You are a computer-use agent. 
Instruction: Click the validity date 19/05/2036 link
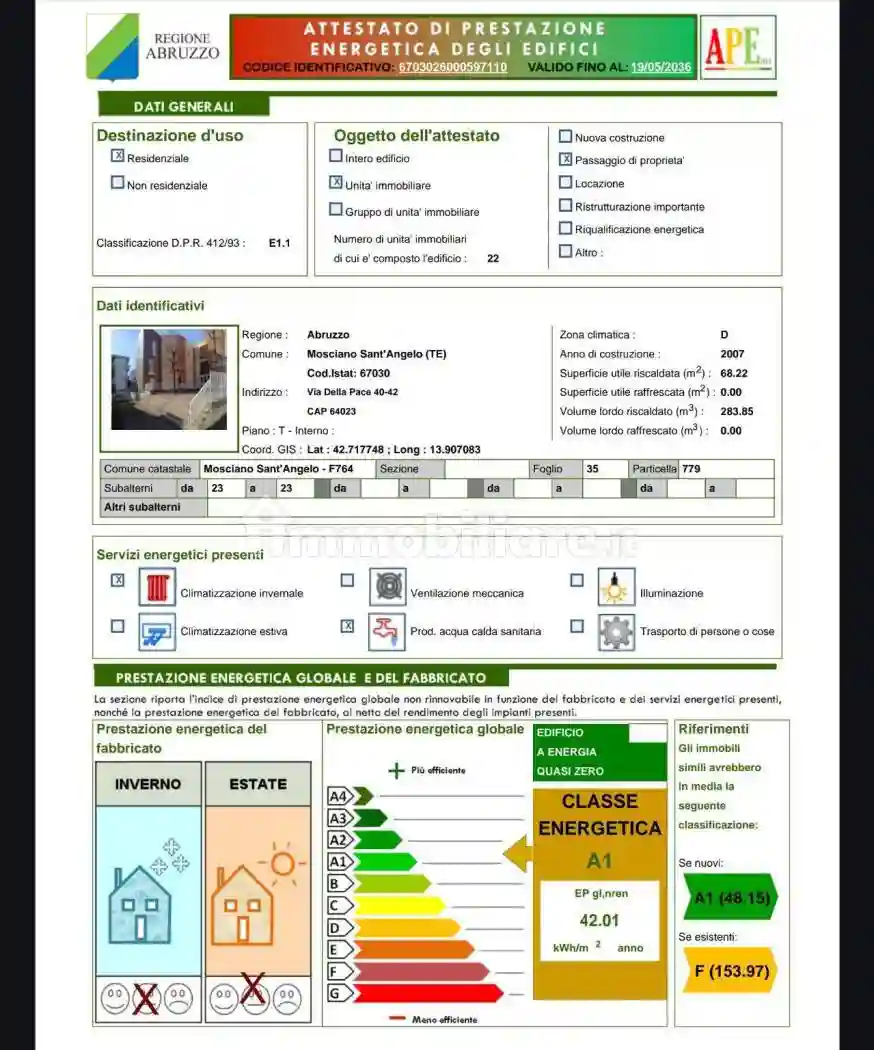pyautogui.click(x=661, y=67)
